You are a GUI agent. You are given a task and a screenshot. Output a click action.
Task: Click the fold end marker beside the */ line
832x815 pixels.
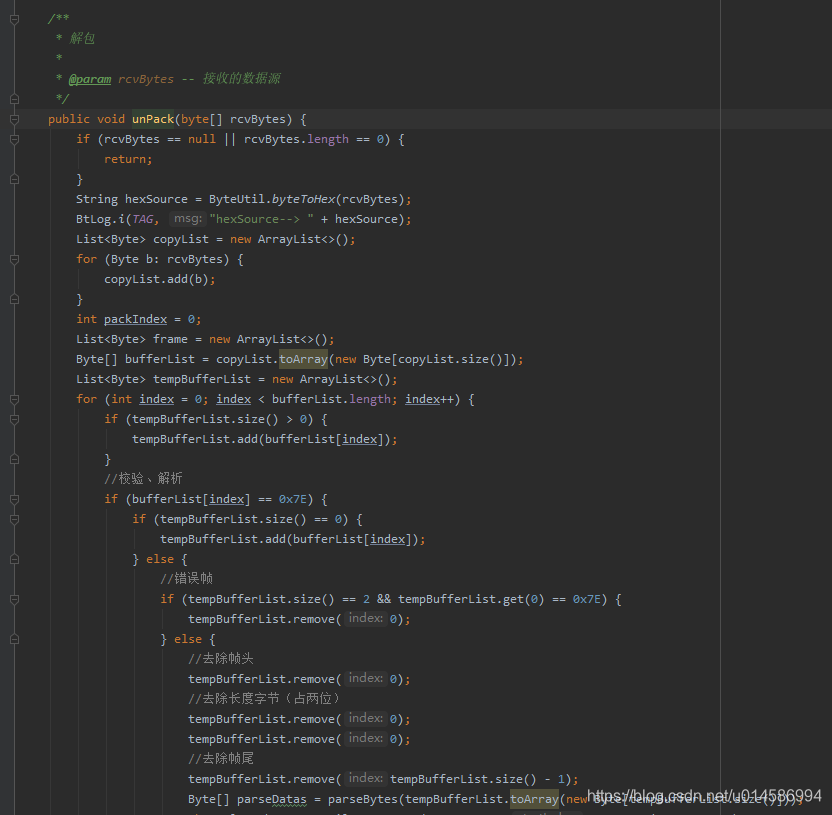[x=15, y=99]
